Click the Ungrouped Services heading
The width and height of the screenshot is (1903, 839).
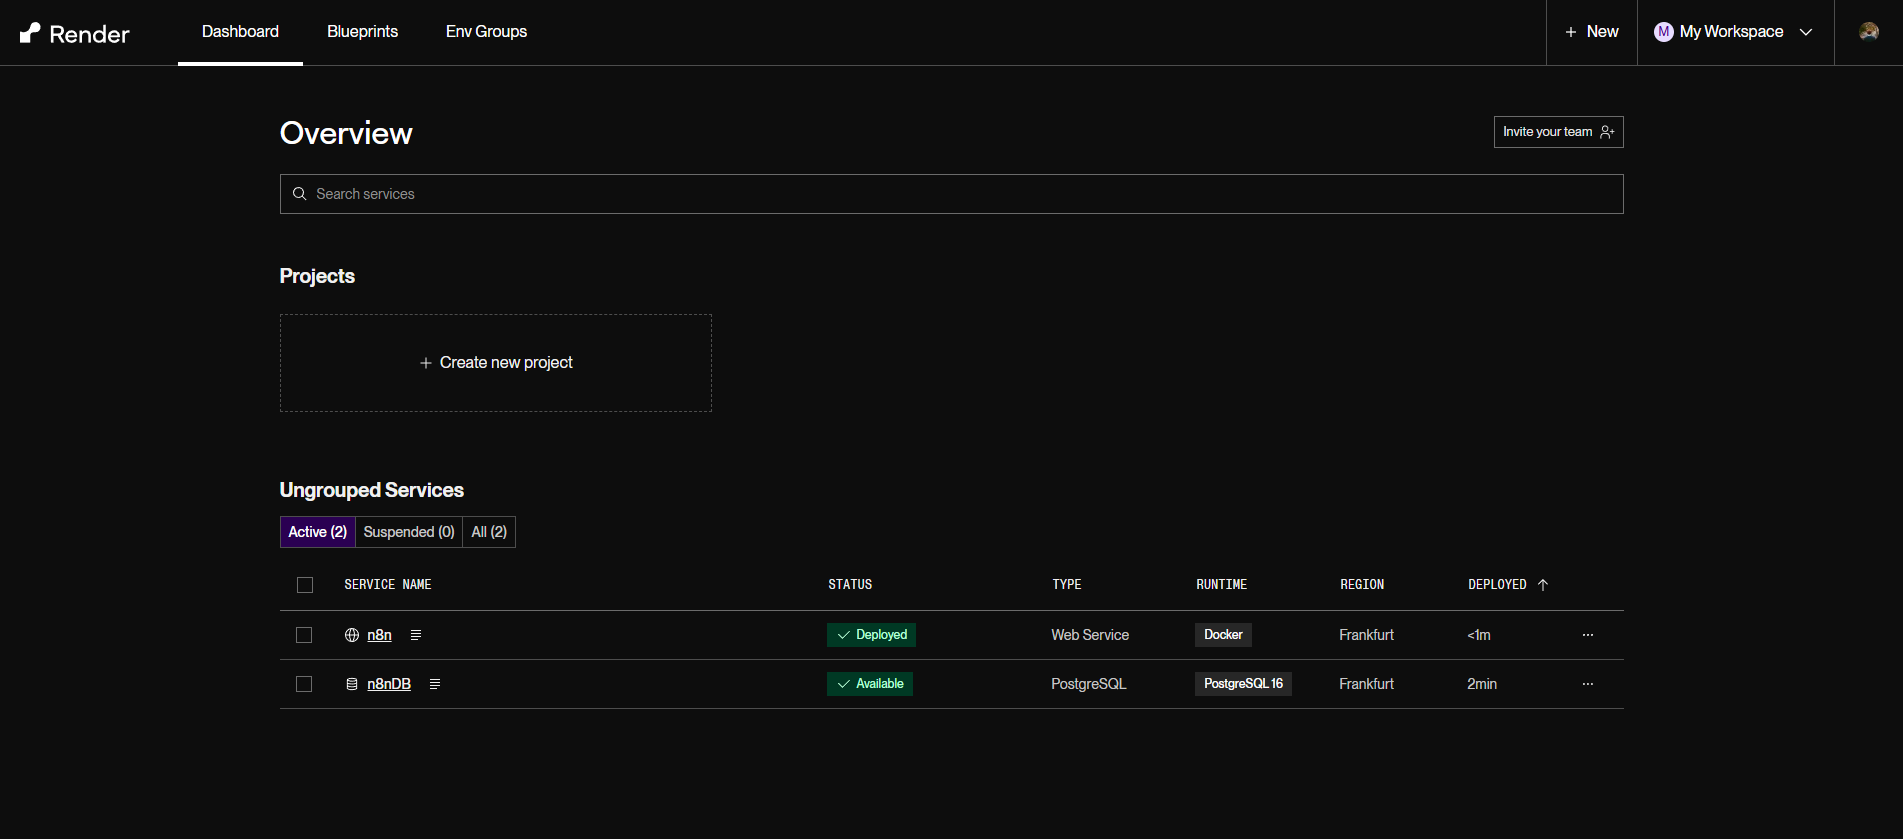[372, 490]
